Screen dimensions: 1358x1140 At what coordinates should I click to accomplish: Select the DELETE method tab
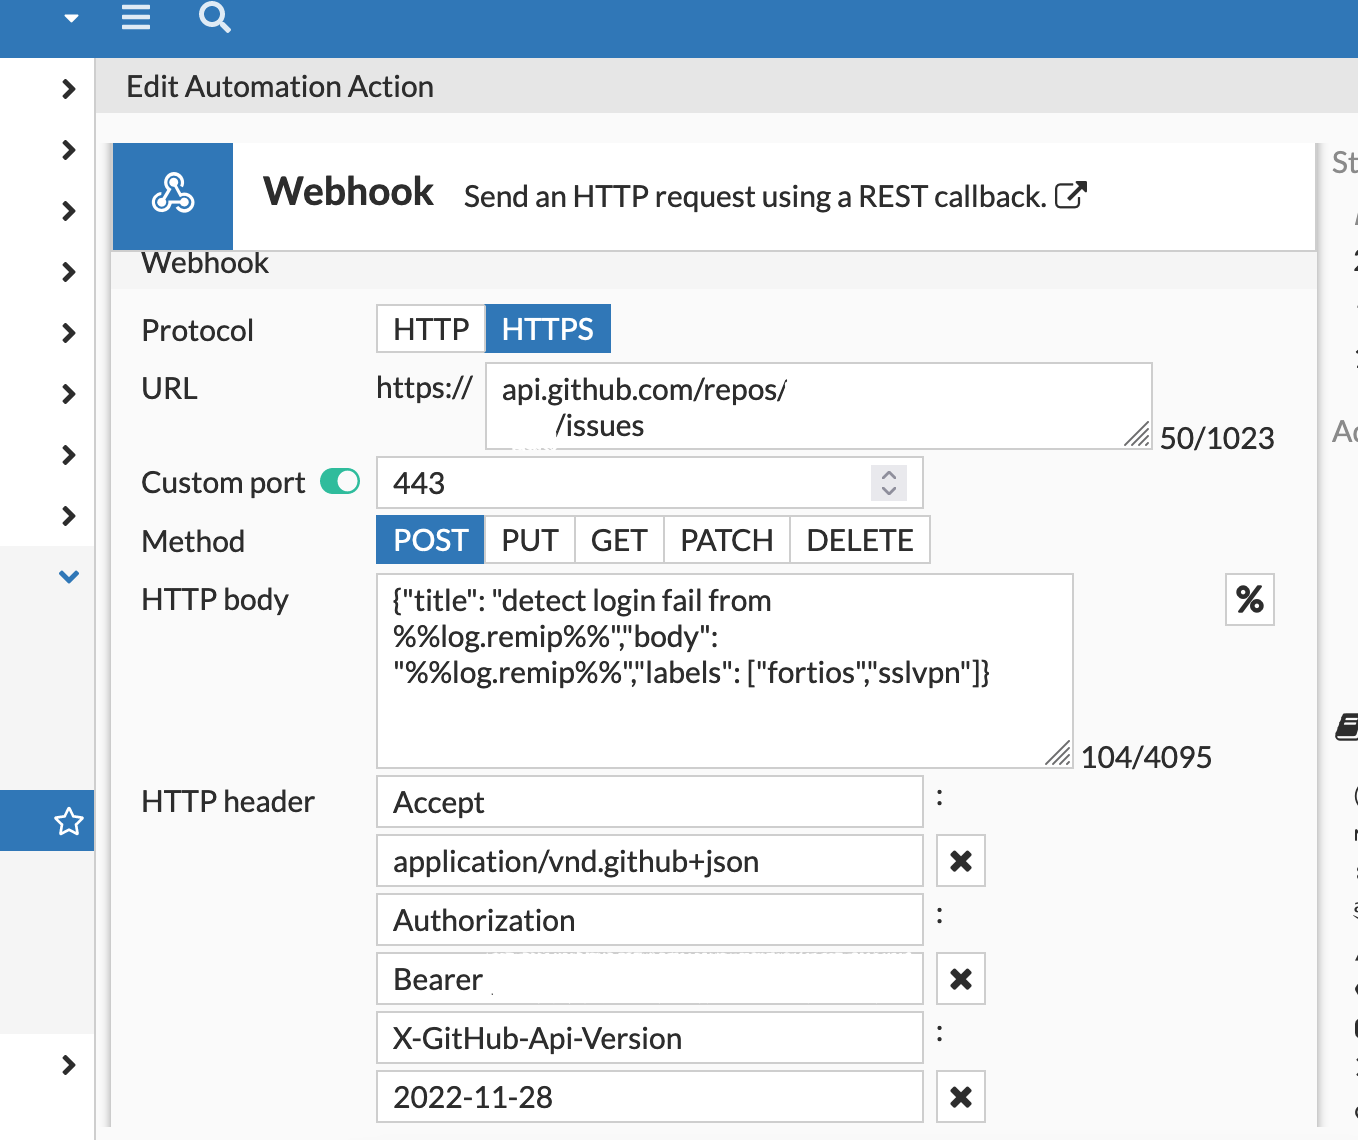pos(859,539)
